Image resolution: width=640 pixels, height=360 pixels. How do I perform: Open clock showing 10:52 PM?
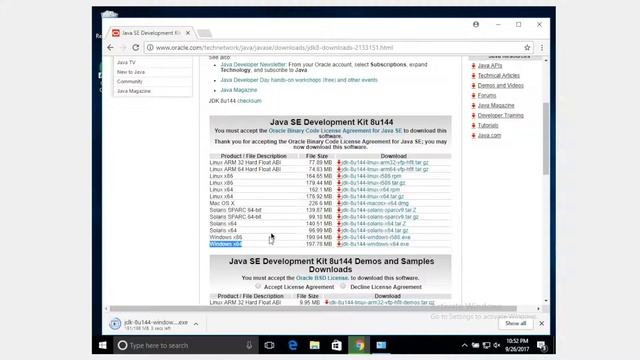(517, 345)
